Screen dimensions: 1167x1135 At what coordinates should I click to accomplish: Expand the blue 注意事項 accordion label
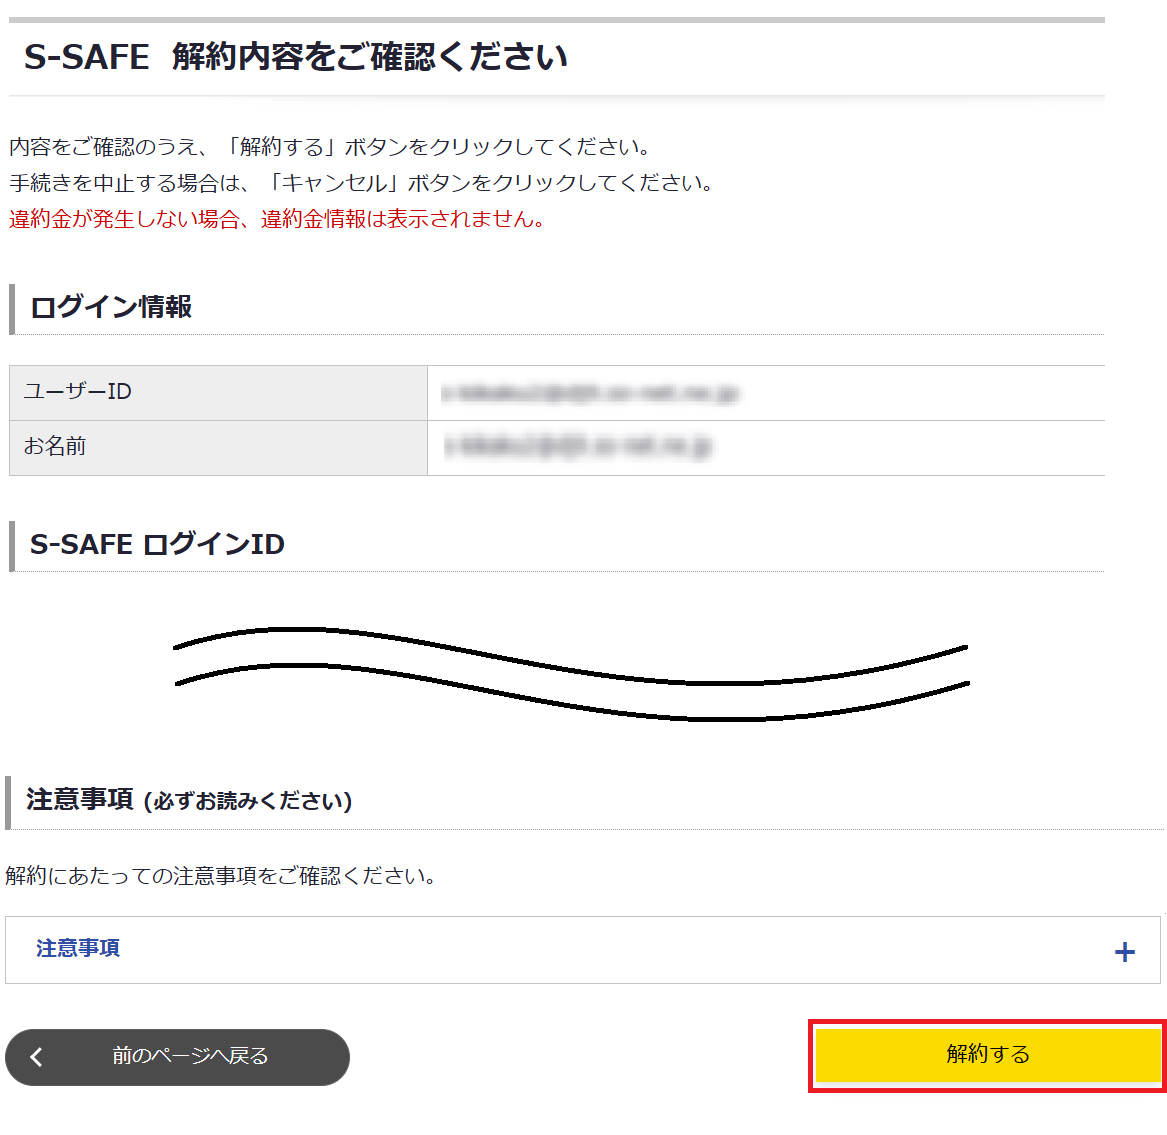pyautogui.click(x=78, y=949)
